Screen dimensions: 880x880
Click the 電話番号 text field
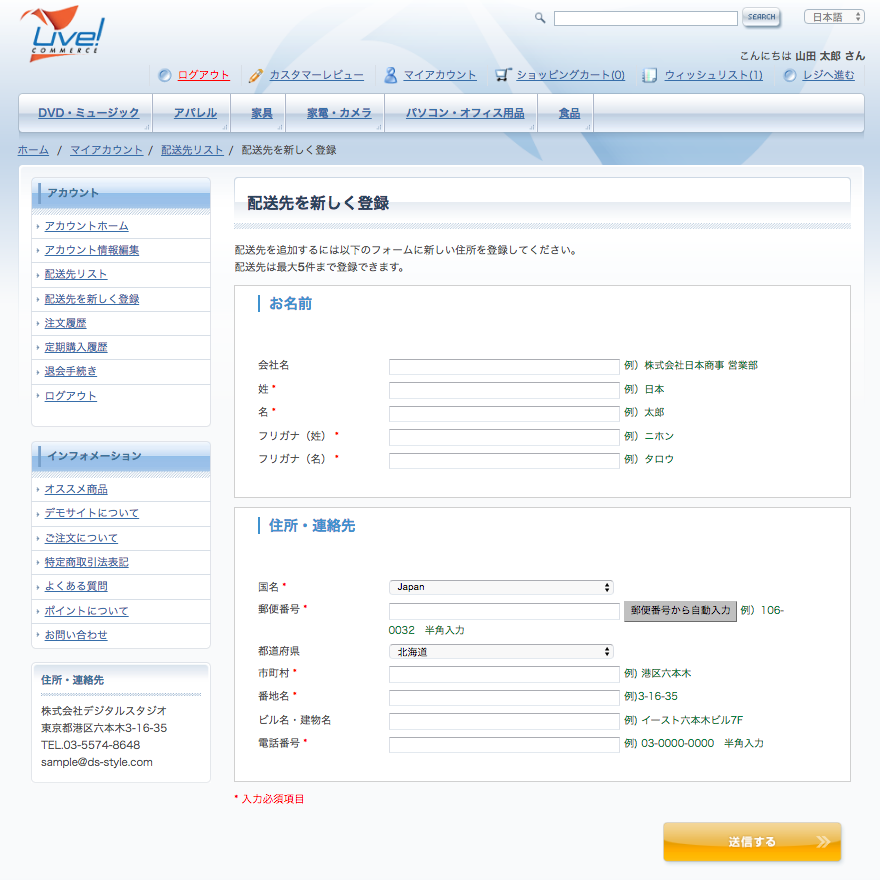(504, 744)
